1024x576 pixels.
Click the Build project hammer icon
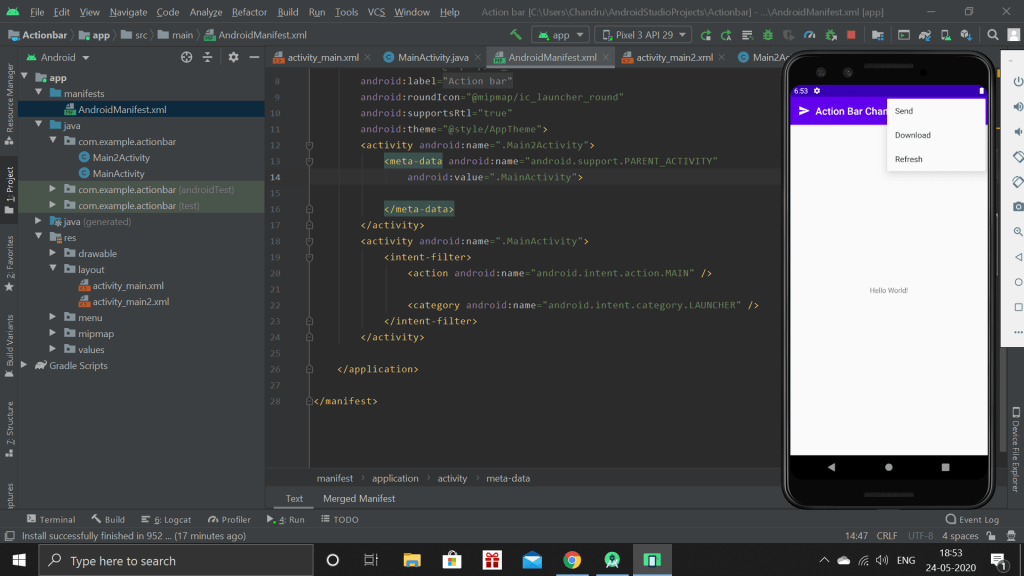click(x=516, y=35)
